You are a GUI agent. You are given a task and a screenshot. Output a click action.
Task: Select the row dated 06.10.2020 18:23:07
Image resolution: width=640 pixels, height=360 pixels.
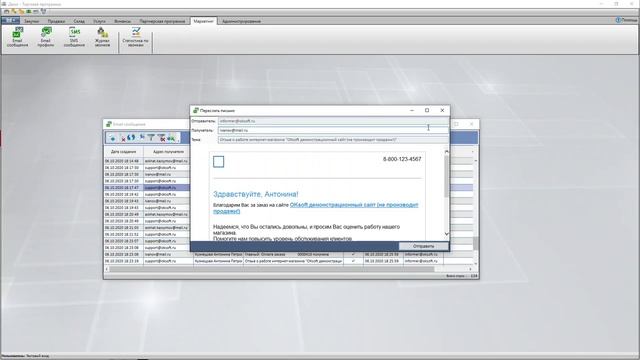pos(147,241)
